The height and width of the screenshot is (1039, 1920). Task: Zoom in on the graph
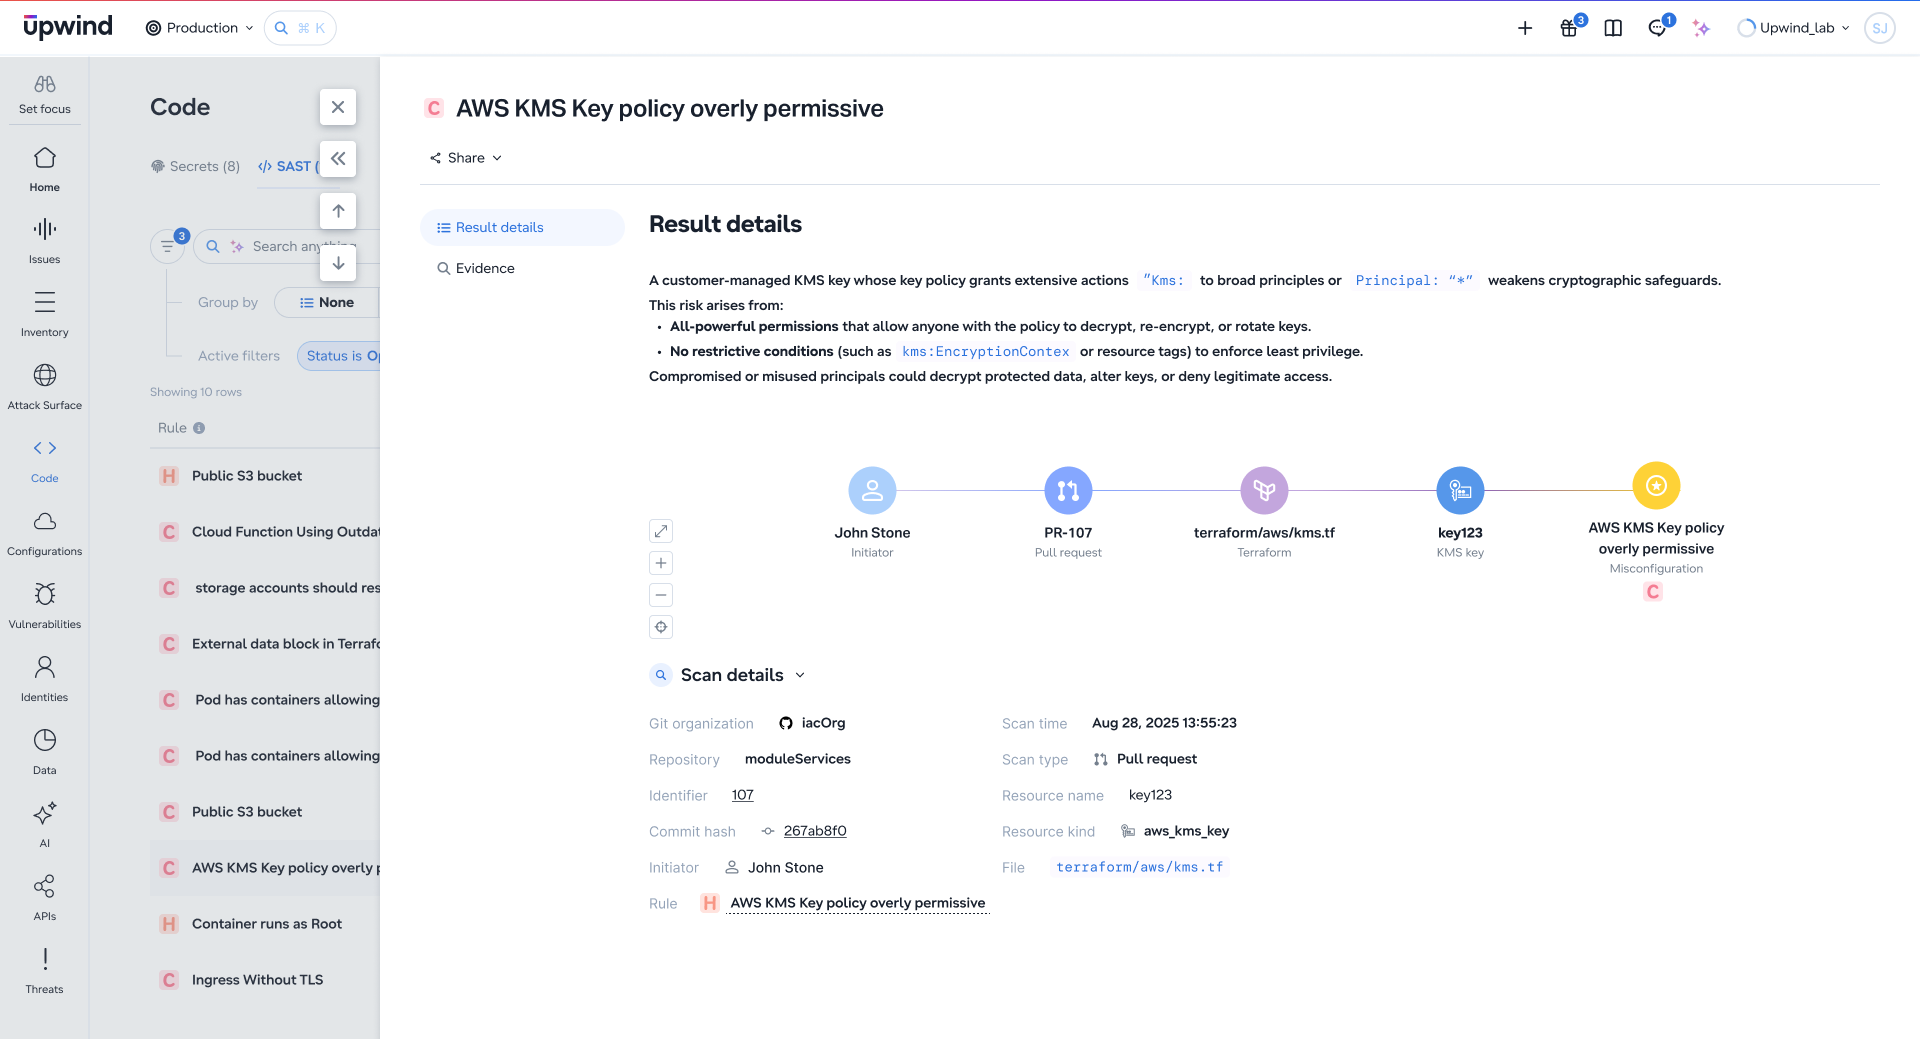[x=661, y=563]
